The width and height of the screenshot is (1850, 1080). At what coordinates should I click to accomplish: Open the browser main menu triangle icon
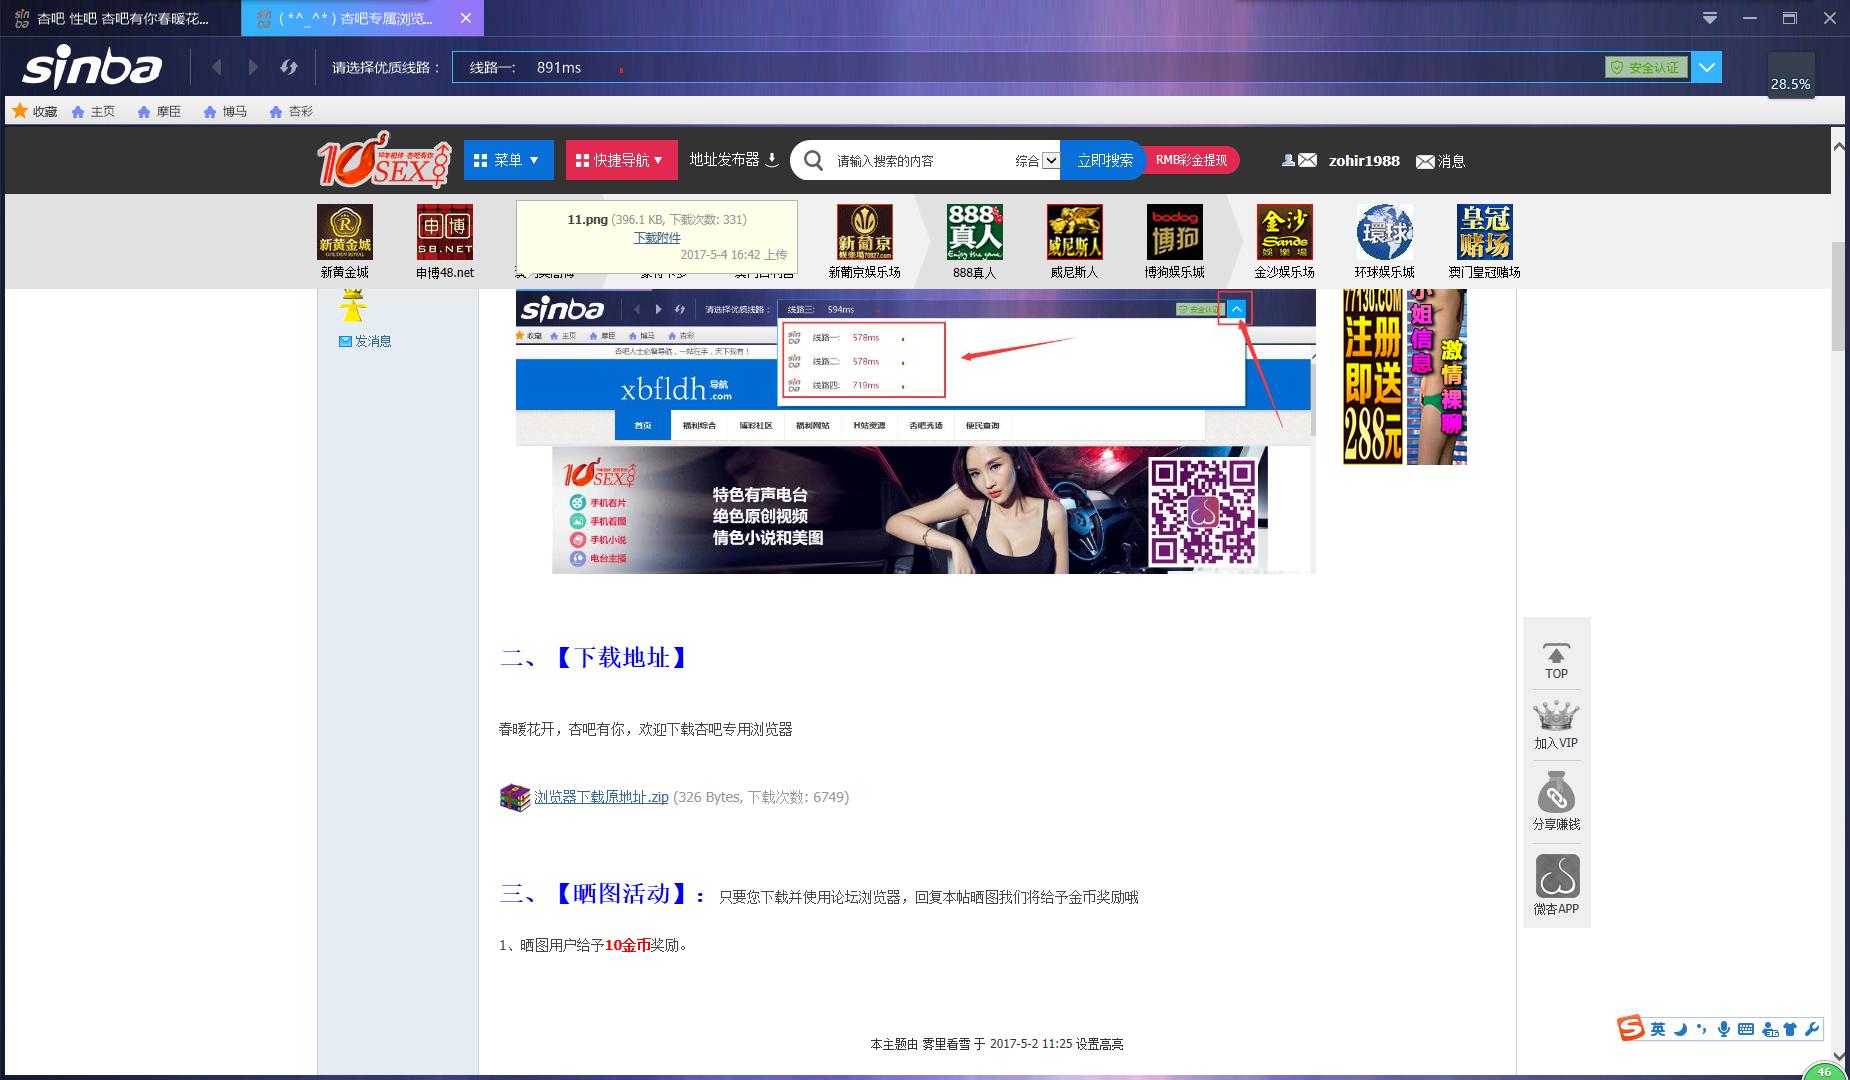tap(1710, 18)
